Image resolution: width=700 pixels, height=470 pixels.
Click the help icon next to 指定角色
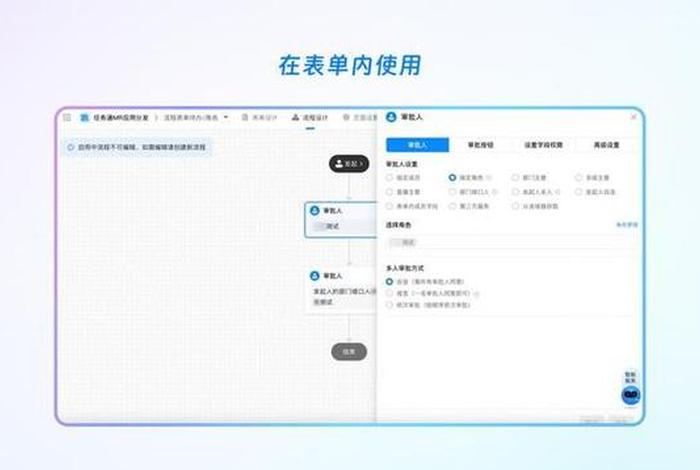click(x=489, y=178)
